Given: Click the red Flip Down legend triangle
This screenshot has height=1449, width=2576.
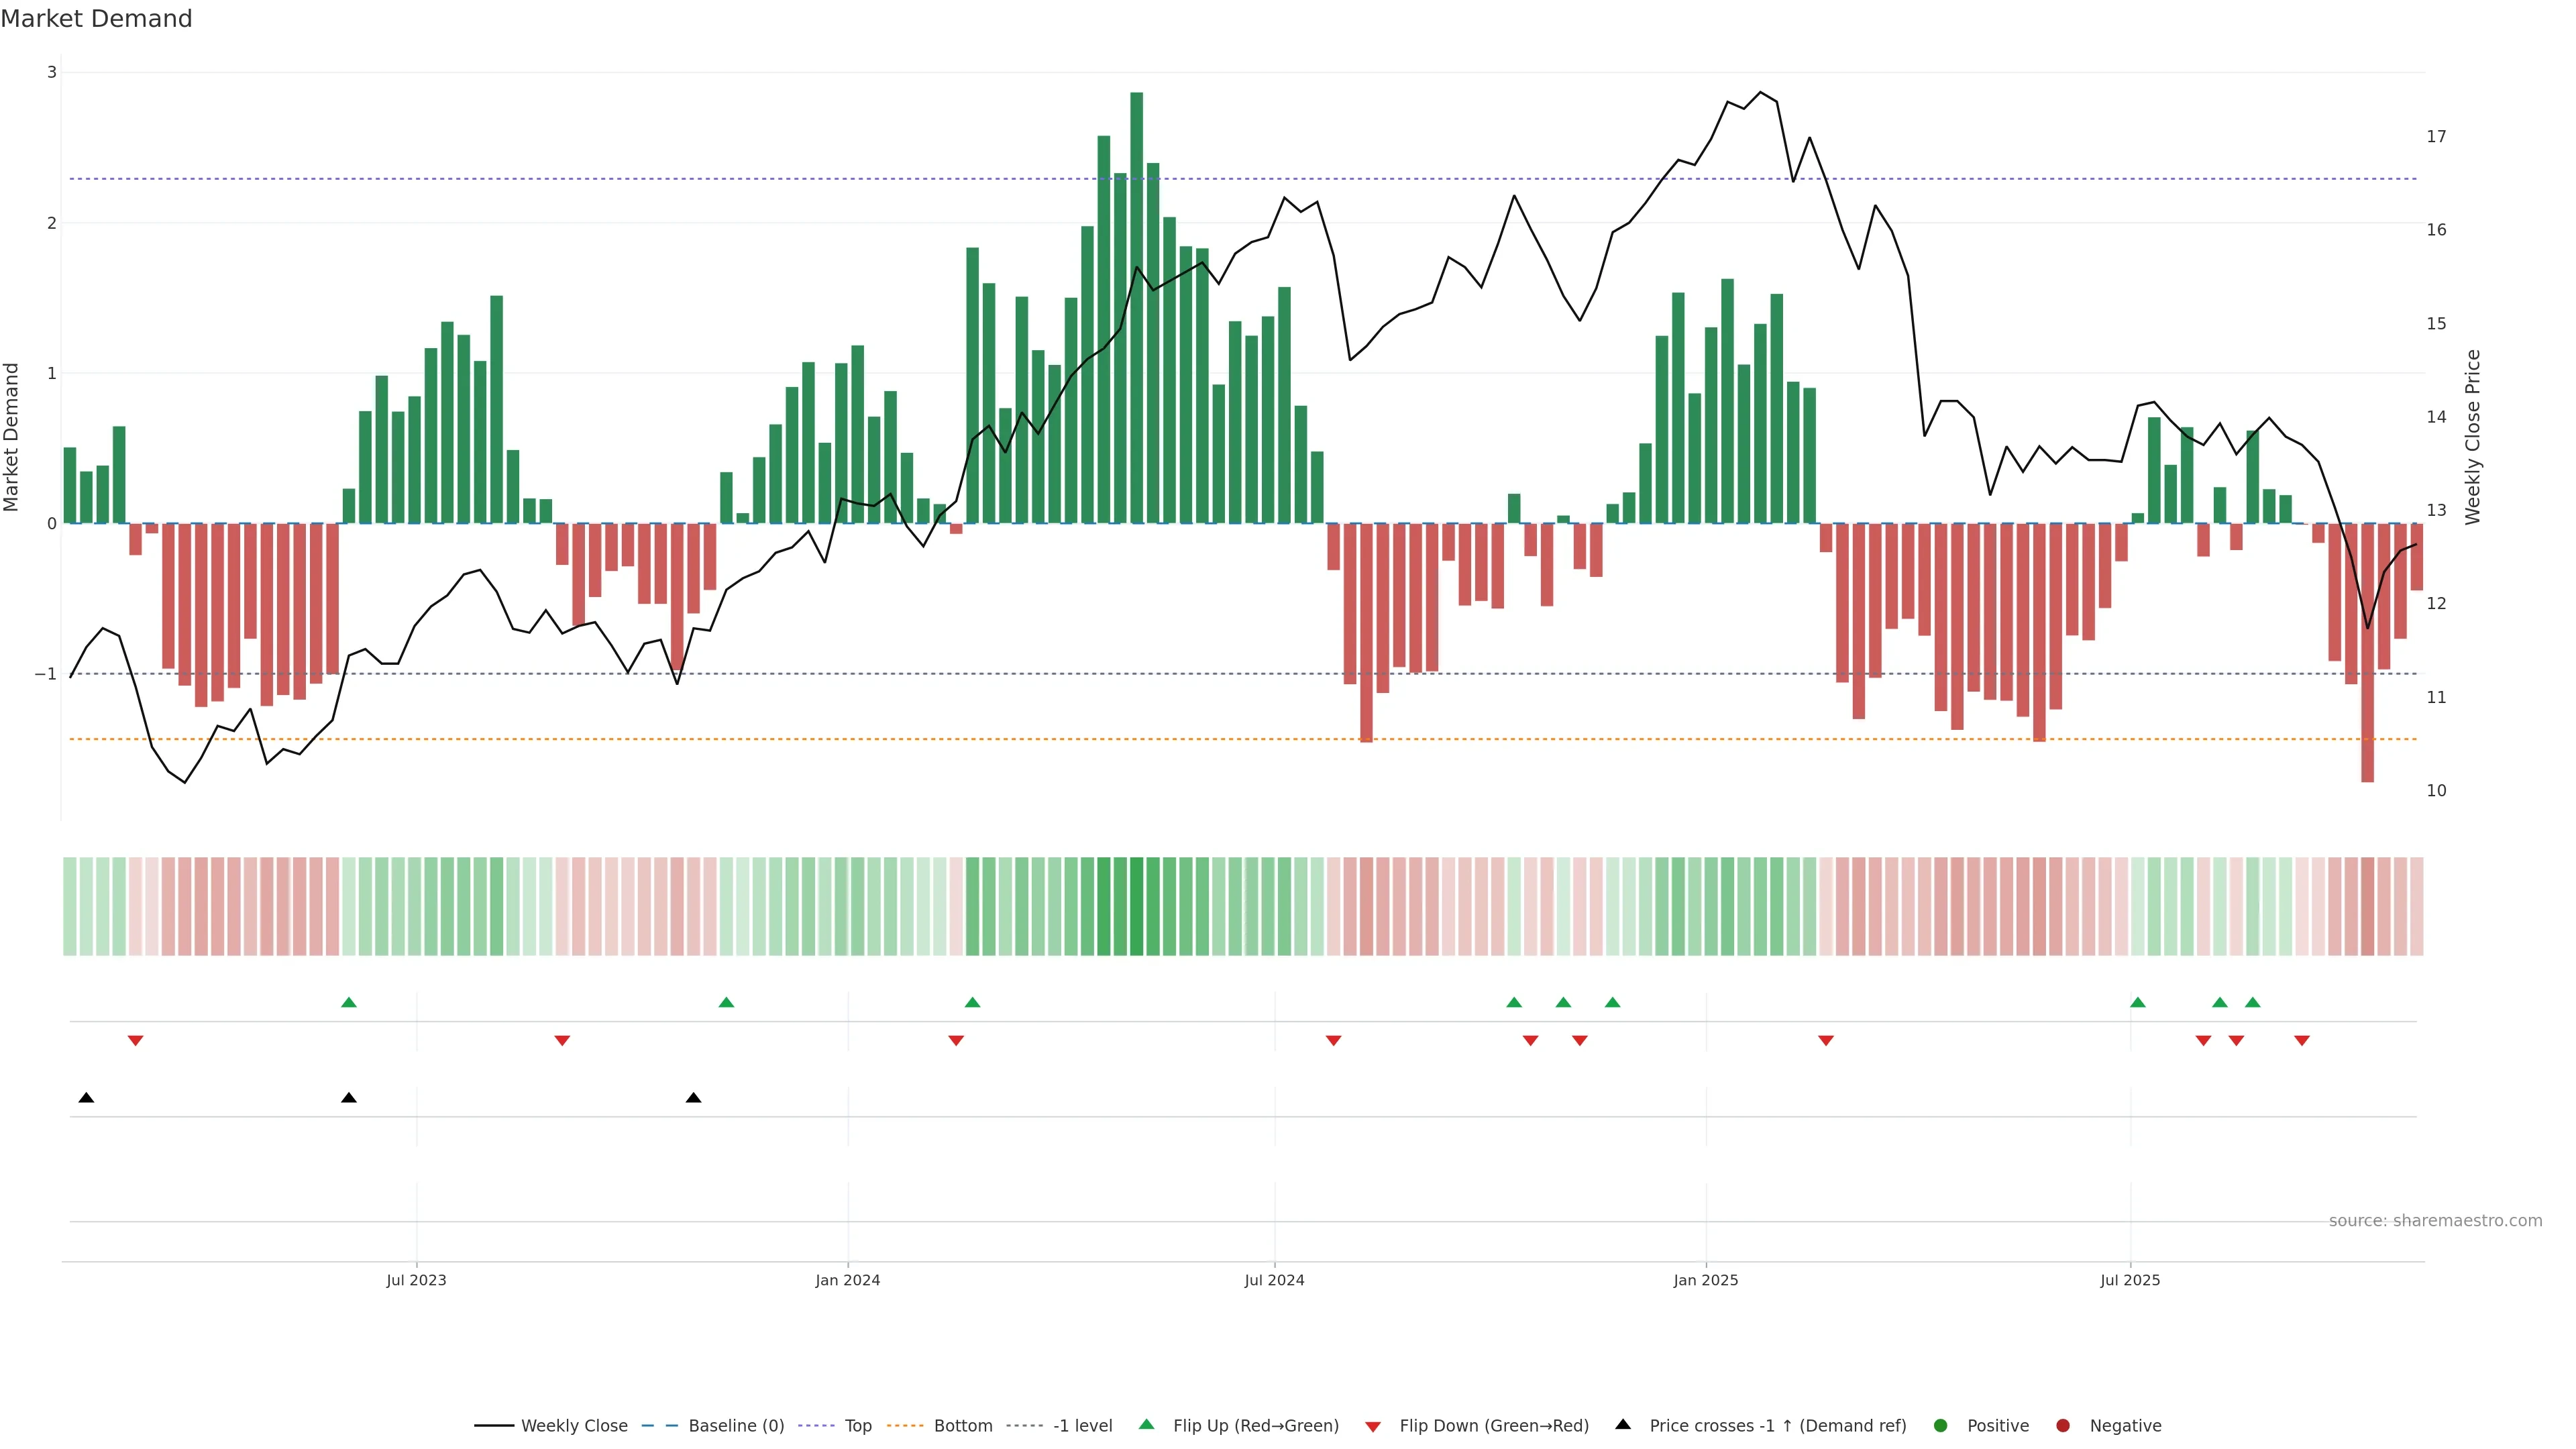Looking at the screenshot, I should pyautogui.click(x=1373, y=1426).
